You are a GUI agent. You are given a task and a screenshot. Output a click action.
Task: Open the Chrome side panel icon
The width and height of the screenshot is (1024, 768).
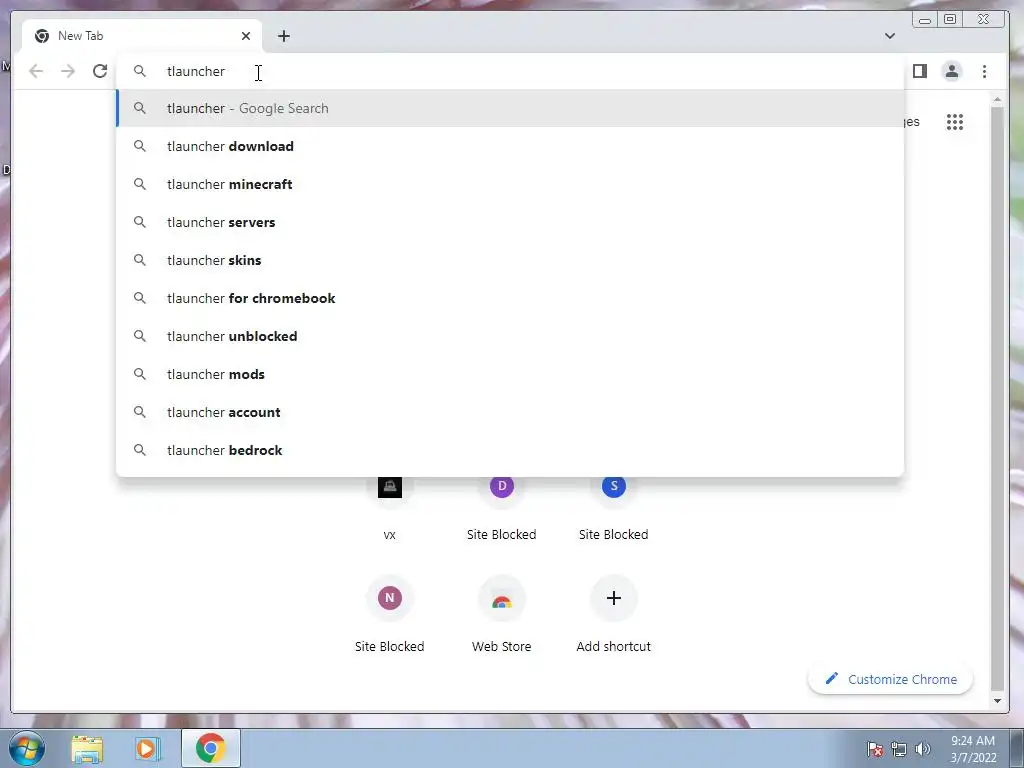(x=920, y=71)
